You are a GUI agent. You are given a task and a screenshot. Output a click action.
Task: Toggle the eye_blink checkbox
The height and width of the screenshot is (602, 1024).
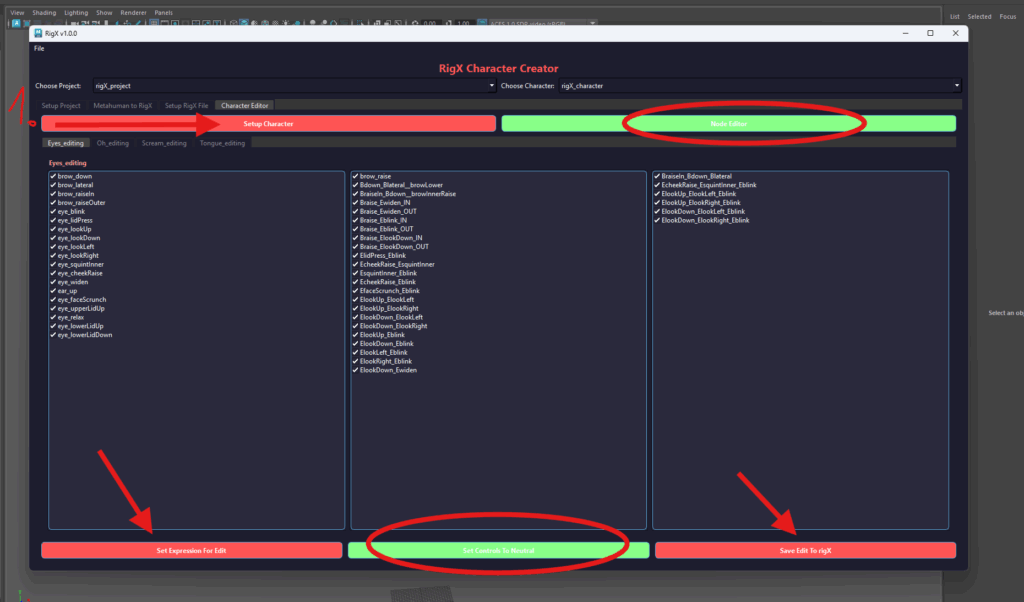click(x=53, y=212)
